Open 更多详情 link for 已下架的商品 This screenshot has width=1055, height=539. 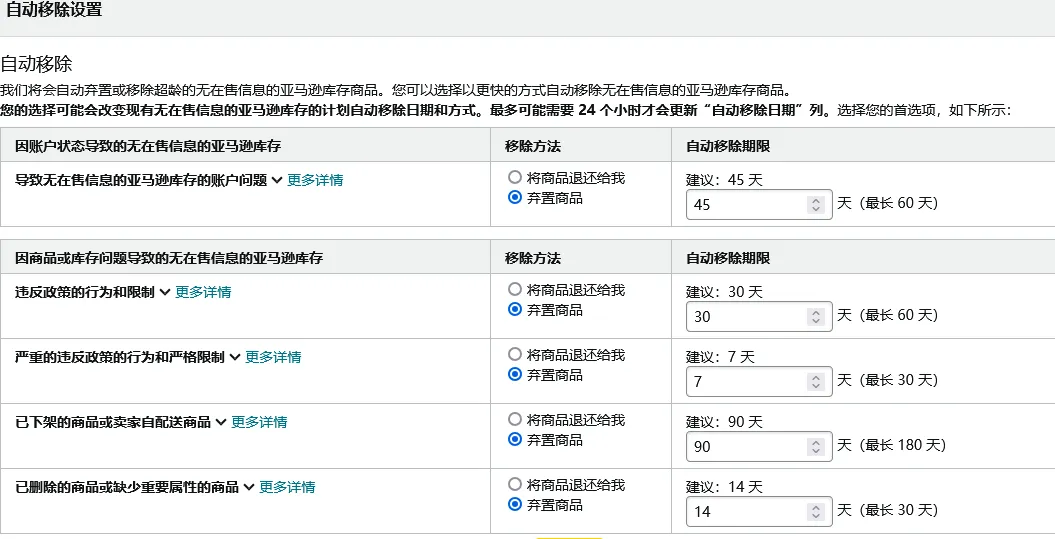[259, 422]
